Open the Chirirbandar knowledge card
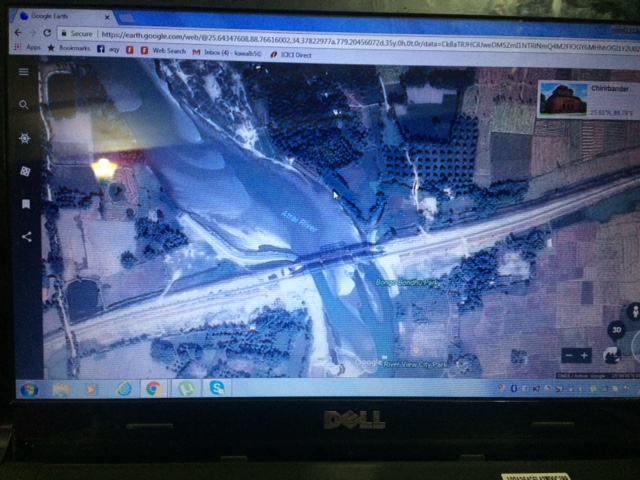This screenshot has height=480, width=640. [x=589, y=99]
